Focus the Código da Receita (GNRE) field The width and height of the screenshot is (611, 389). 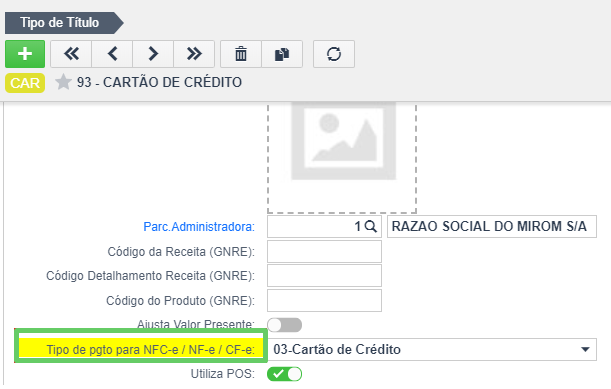pyautogui.click(x=324, y=251)
